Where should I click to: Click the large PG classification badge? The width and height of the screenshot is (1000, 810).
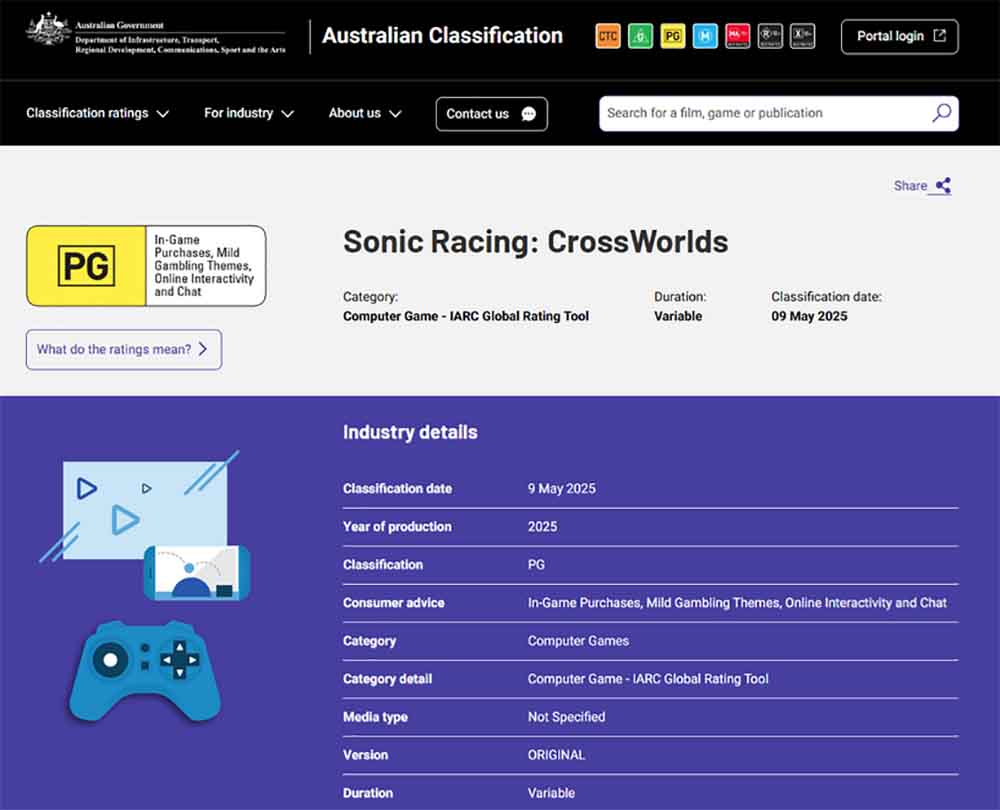(x=86, y=266)
